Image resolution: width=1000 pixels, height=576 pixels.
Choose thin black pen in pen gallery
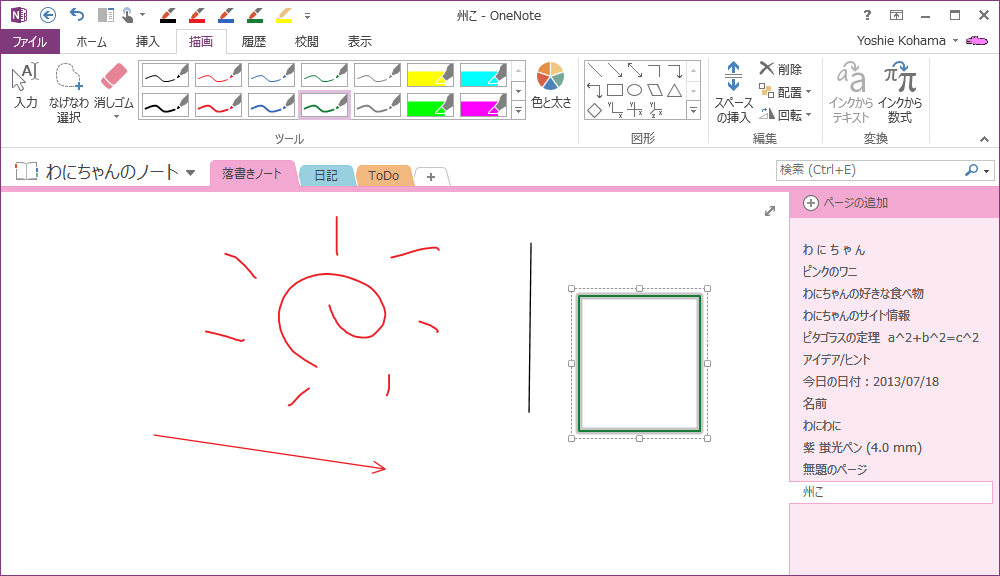165,75
